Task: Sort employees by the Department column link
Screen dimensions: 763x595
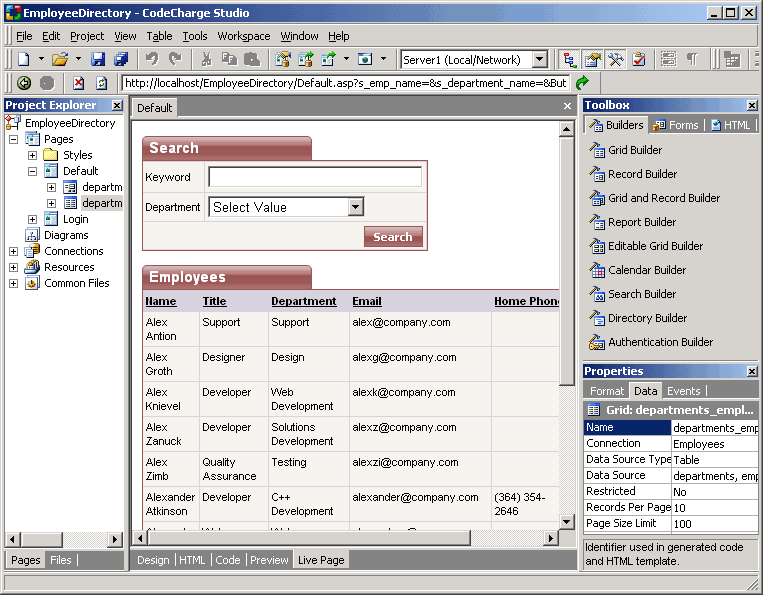Action: point(303,301)
